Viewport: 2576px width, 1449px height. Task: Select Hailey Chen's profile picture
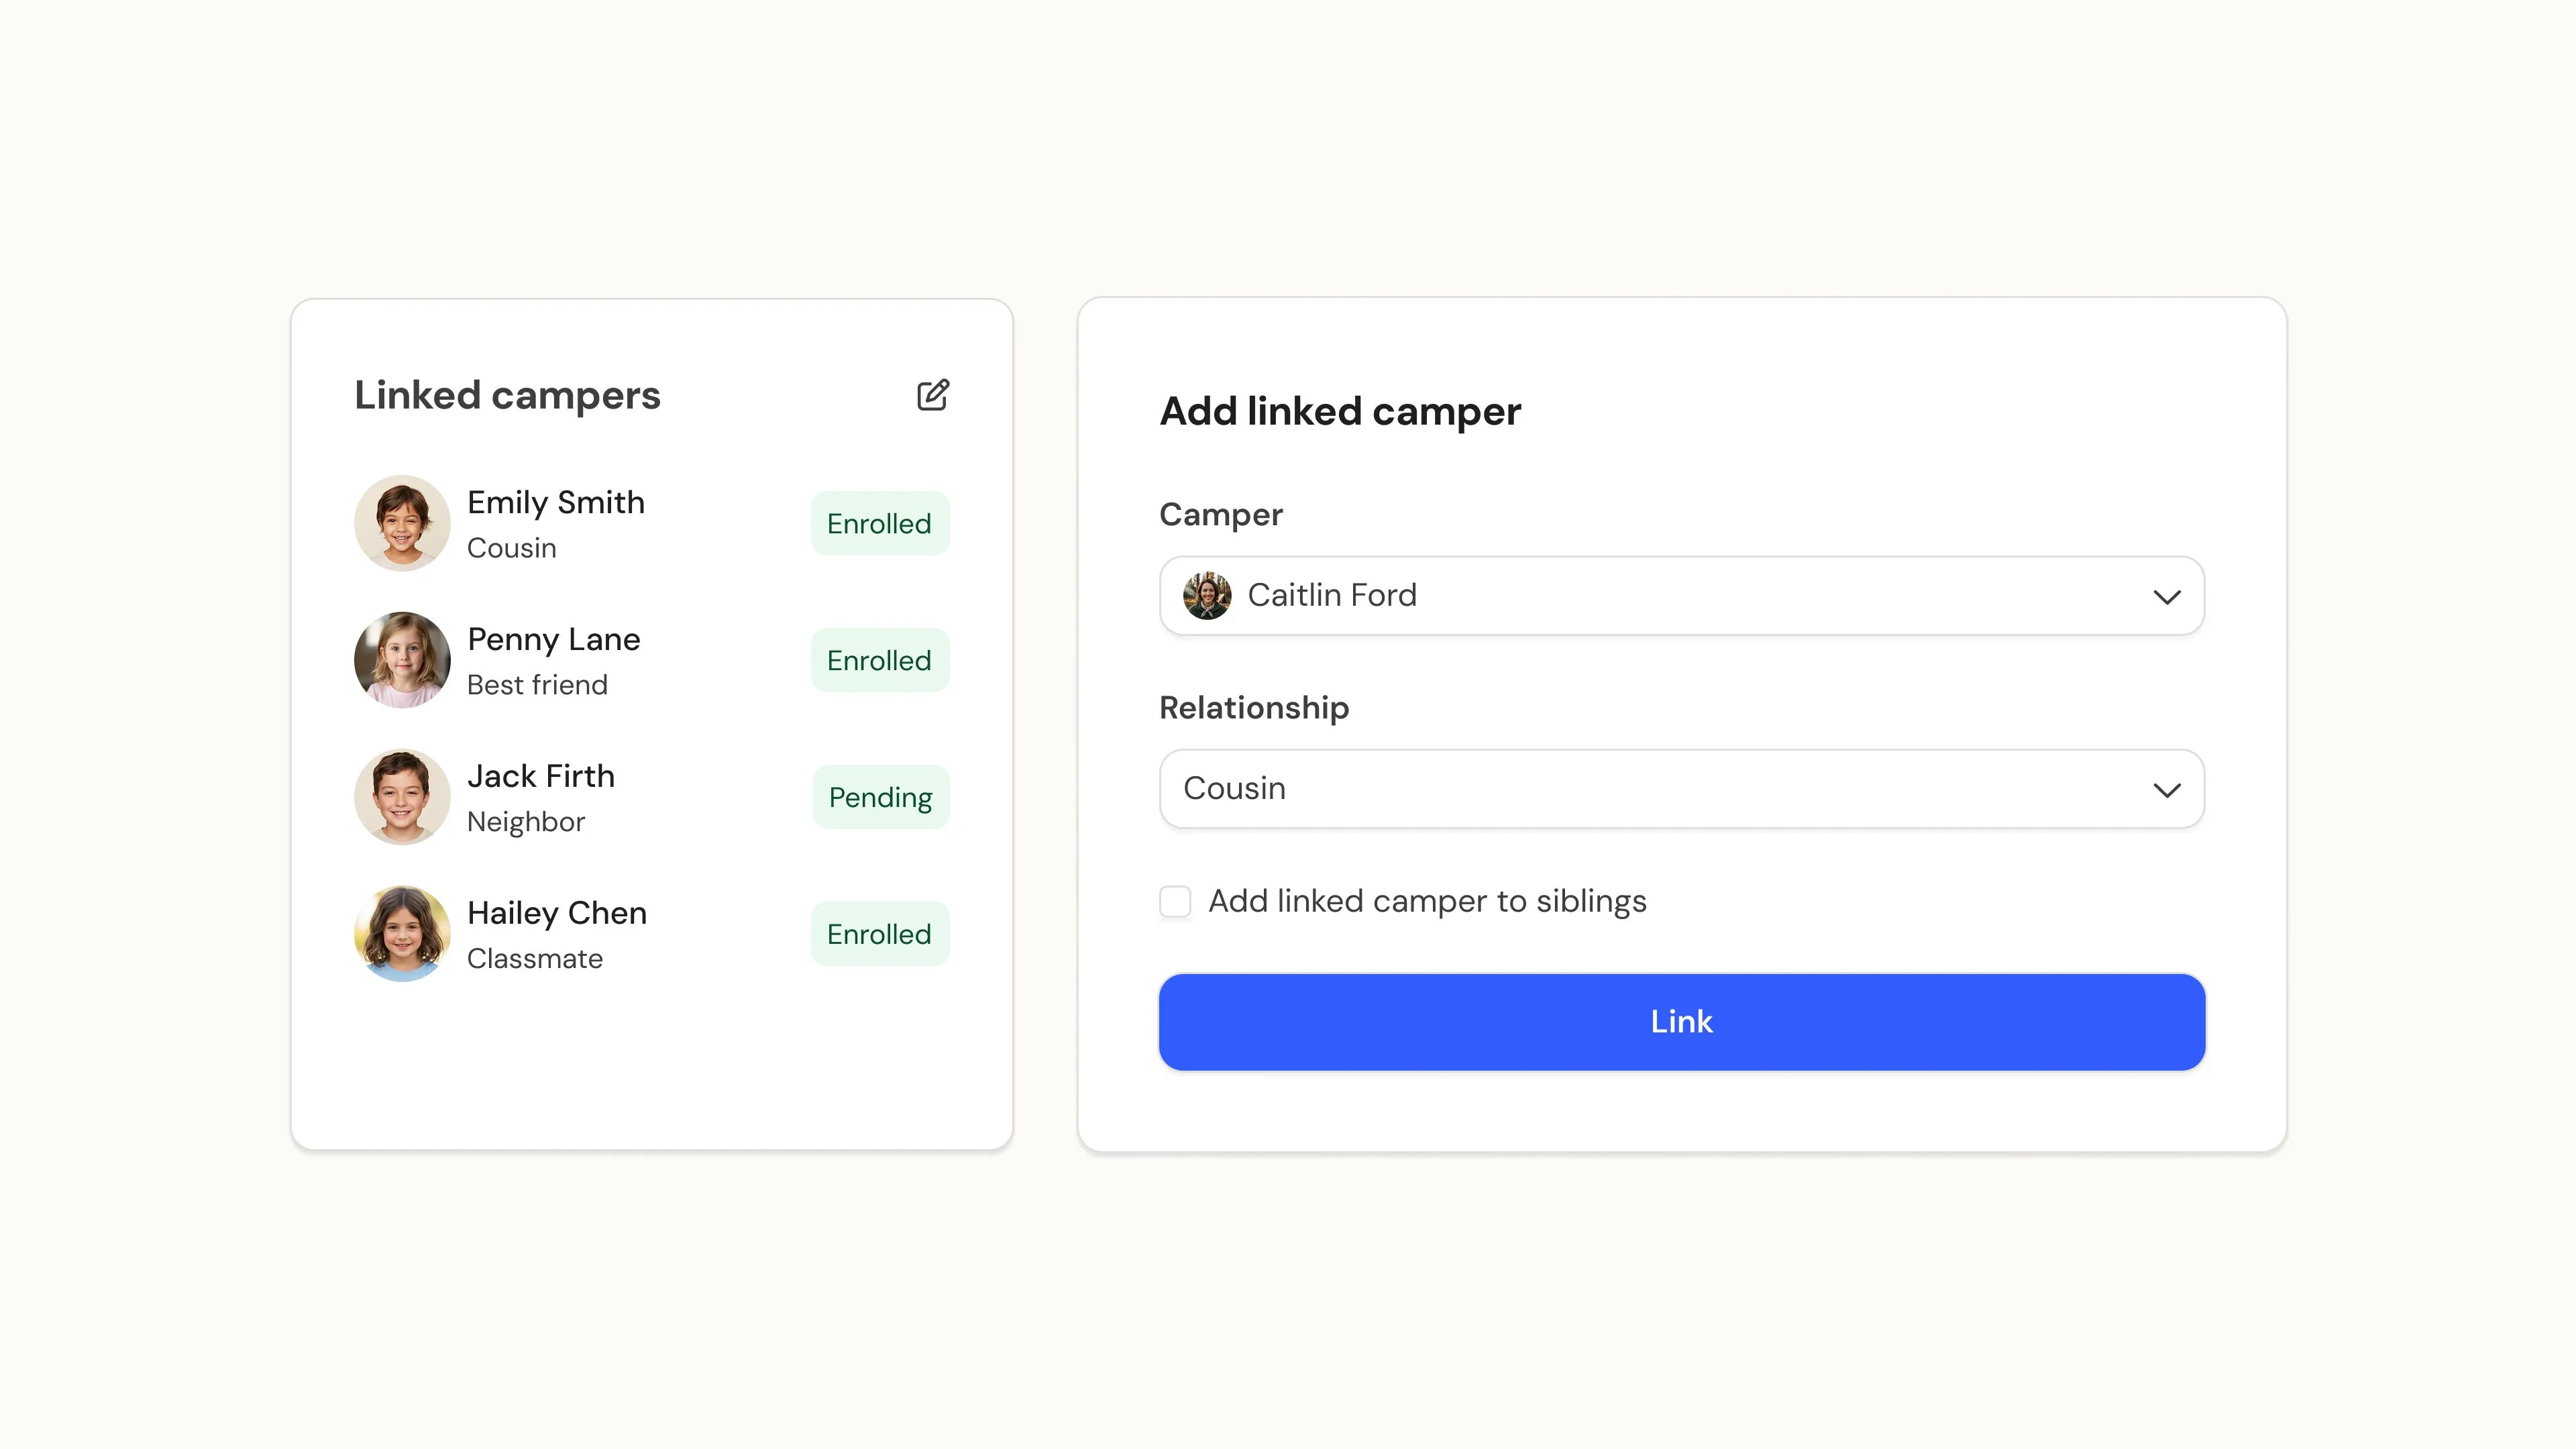402,934
